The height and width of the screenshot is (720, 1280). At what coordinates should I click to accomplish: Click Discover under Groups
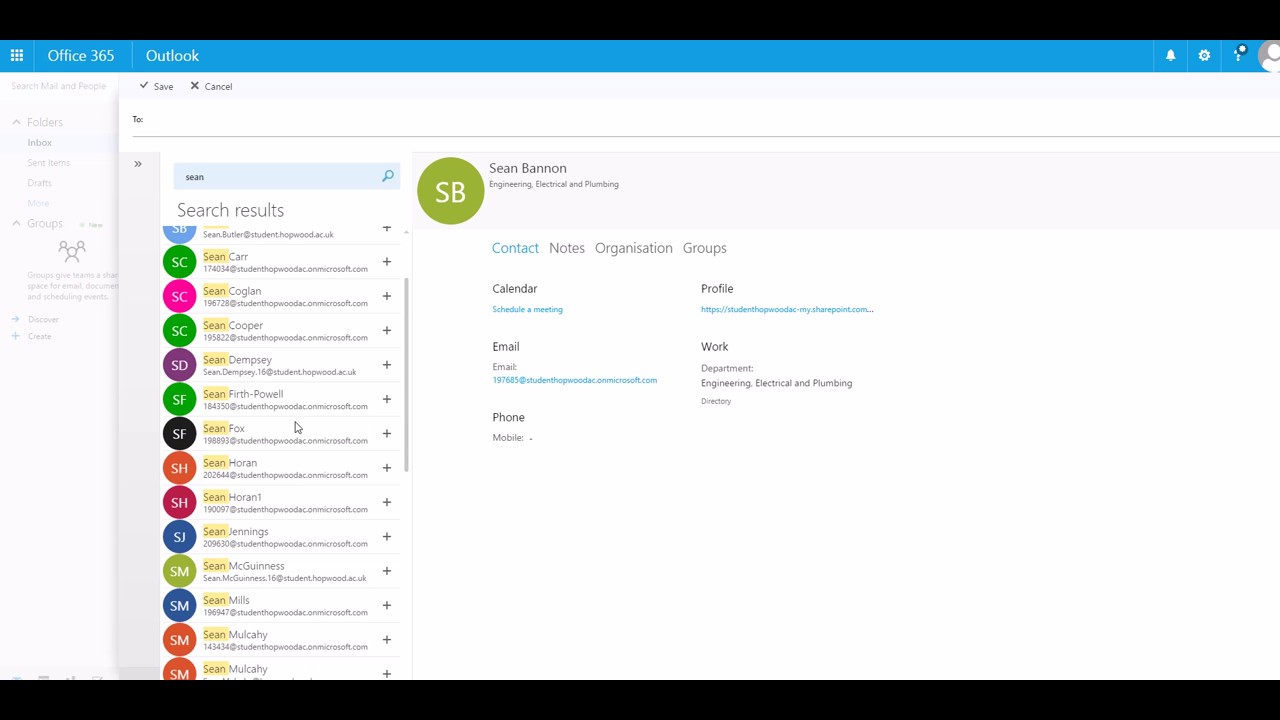pos(43,319)
